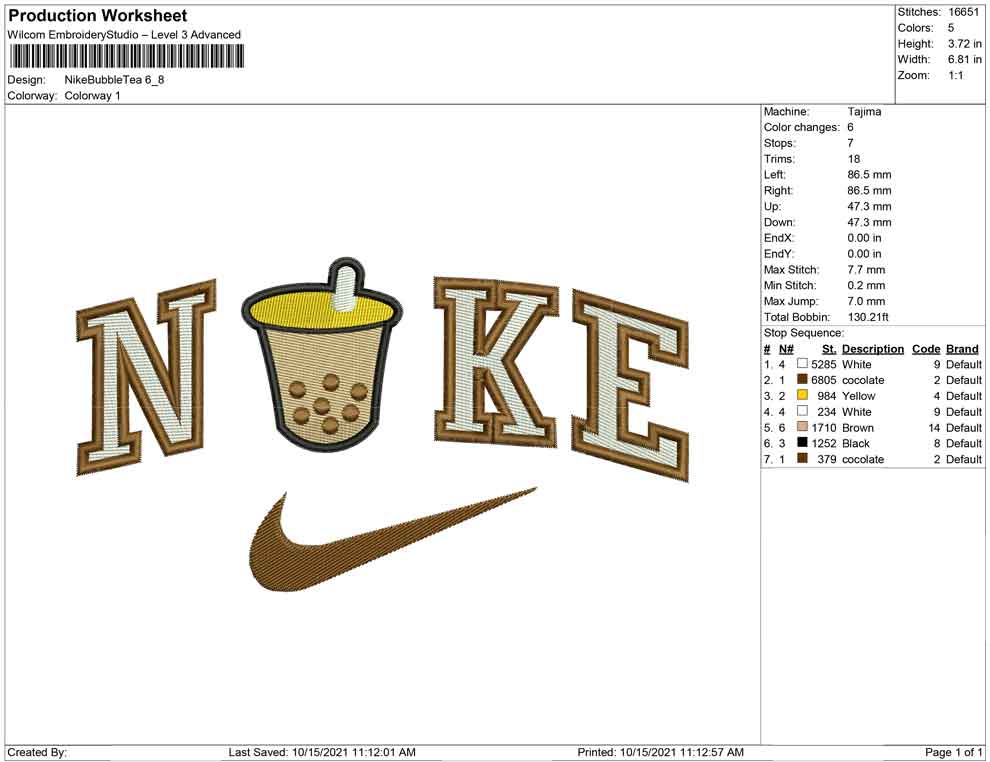The width and height of the screenshot is (990, 762).
Task: Click the Brand column header
Action: pyautogui.click(x=962, y=349)
